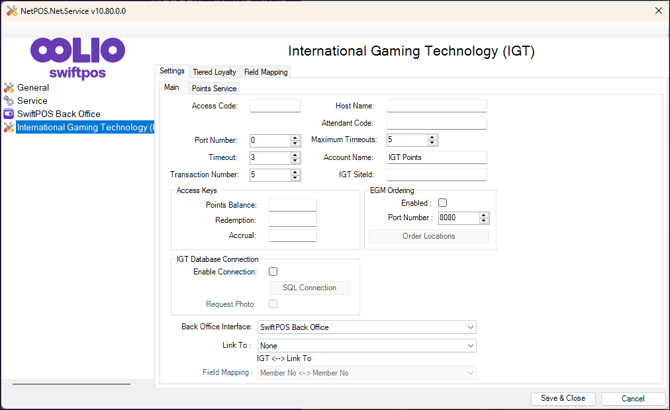
Task: Open the Back Office Interface dropdown
Action: pyautogui.click(x=367, y=327)
